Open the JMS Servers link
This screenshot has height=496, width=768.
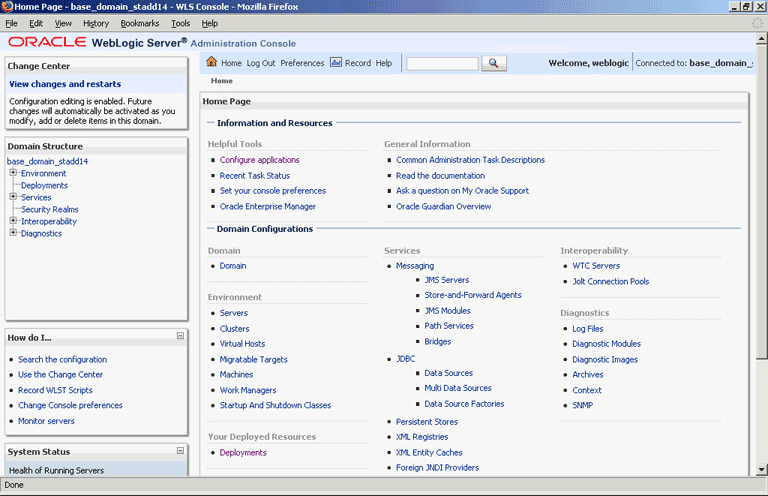(447, 280)
